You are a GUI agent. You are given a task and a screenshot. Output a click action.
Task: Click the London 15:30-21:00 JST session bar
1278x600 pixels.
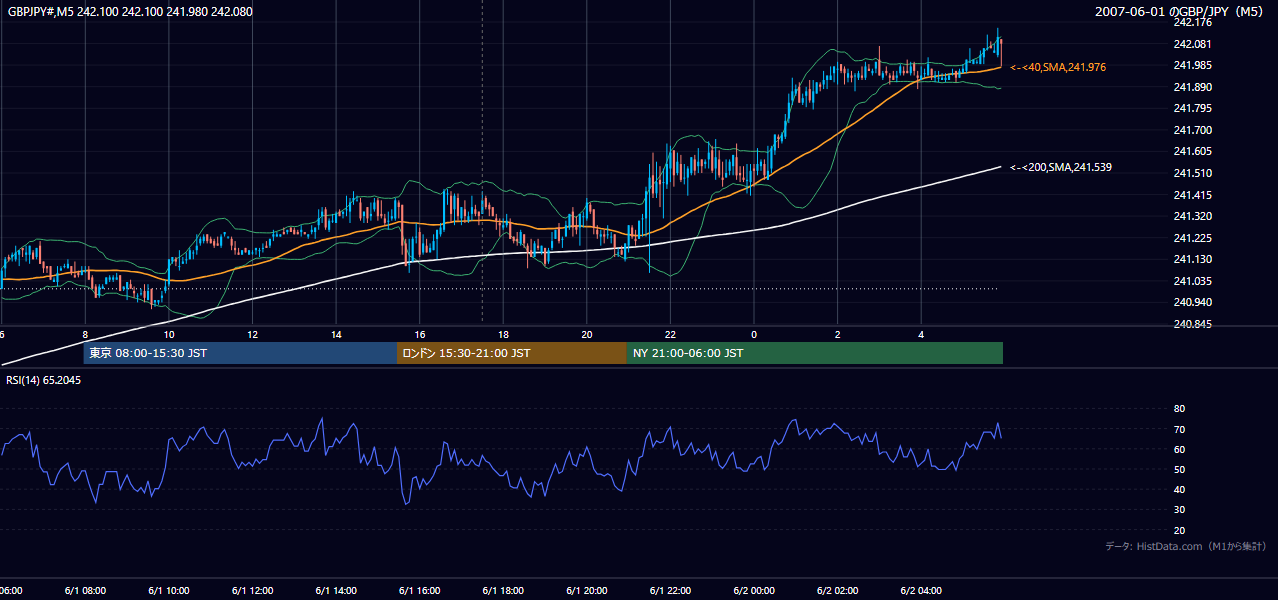point(512,353)
